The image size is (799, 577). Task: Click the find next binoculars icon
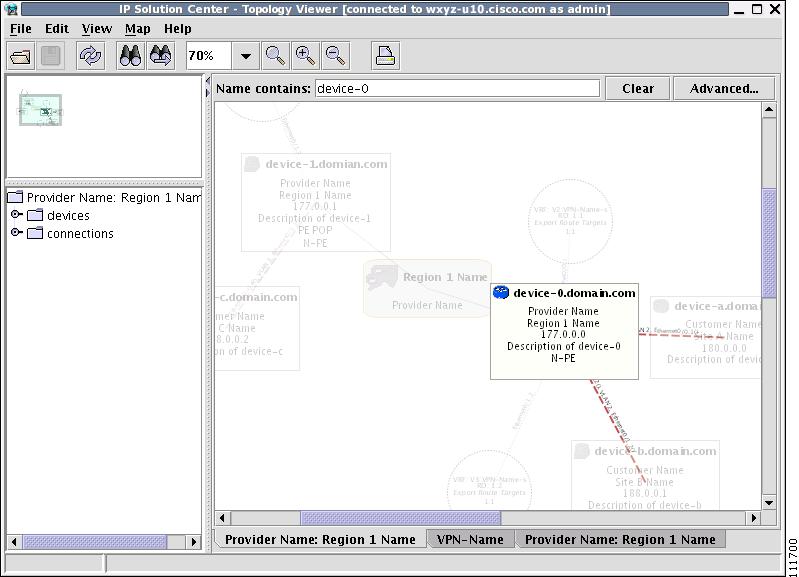pyautogui.click(x=161, y=56)
